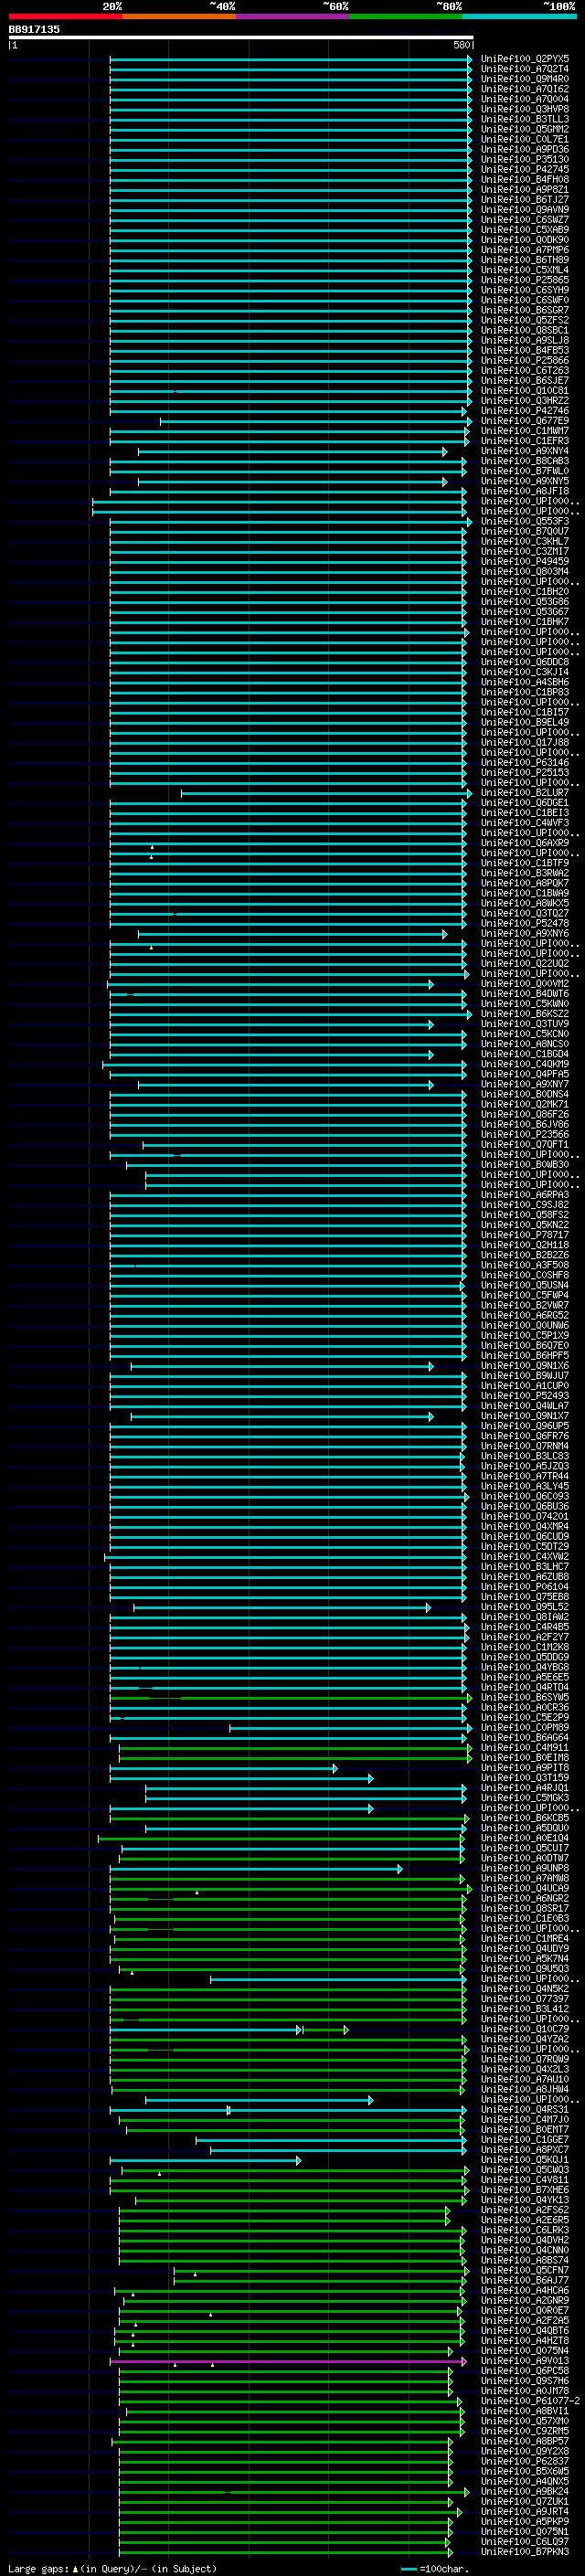Click the UniRef100_A4RJQ1 label
This screenshot has width=585, height=2576.
(525, 1788)
